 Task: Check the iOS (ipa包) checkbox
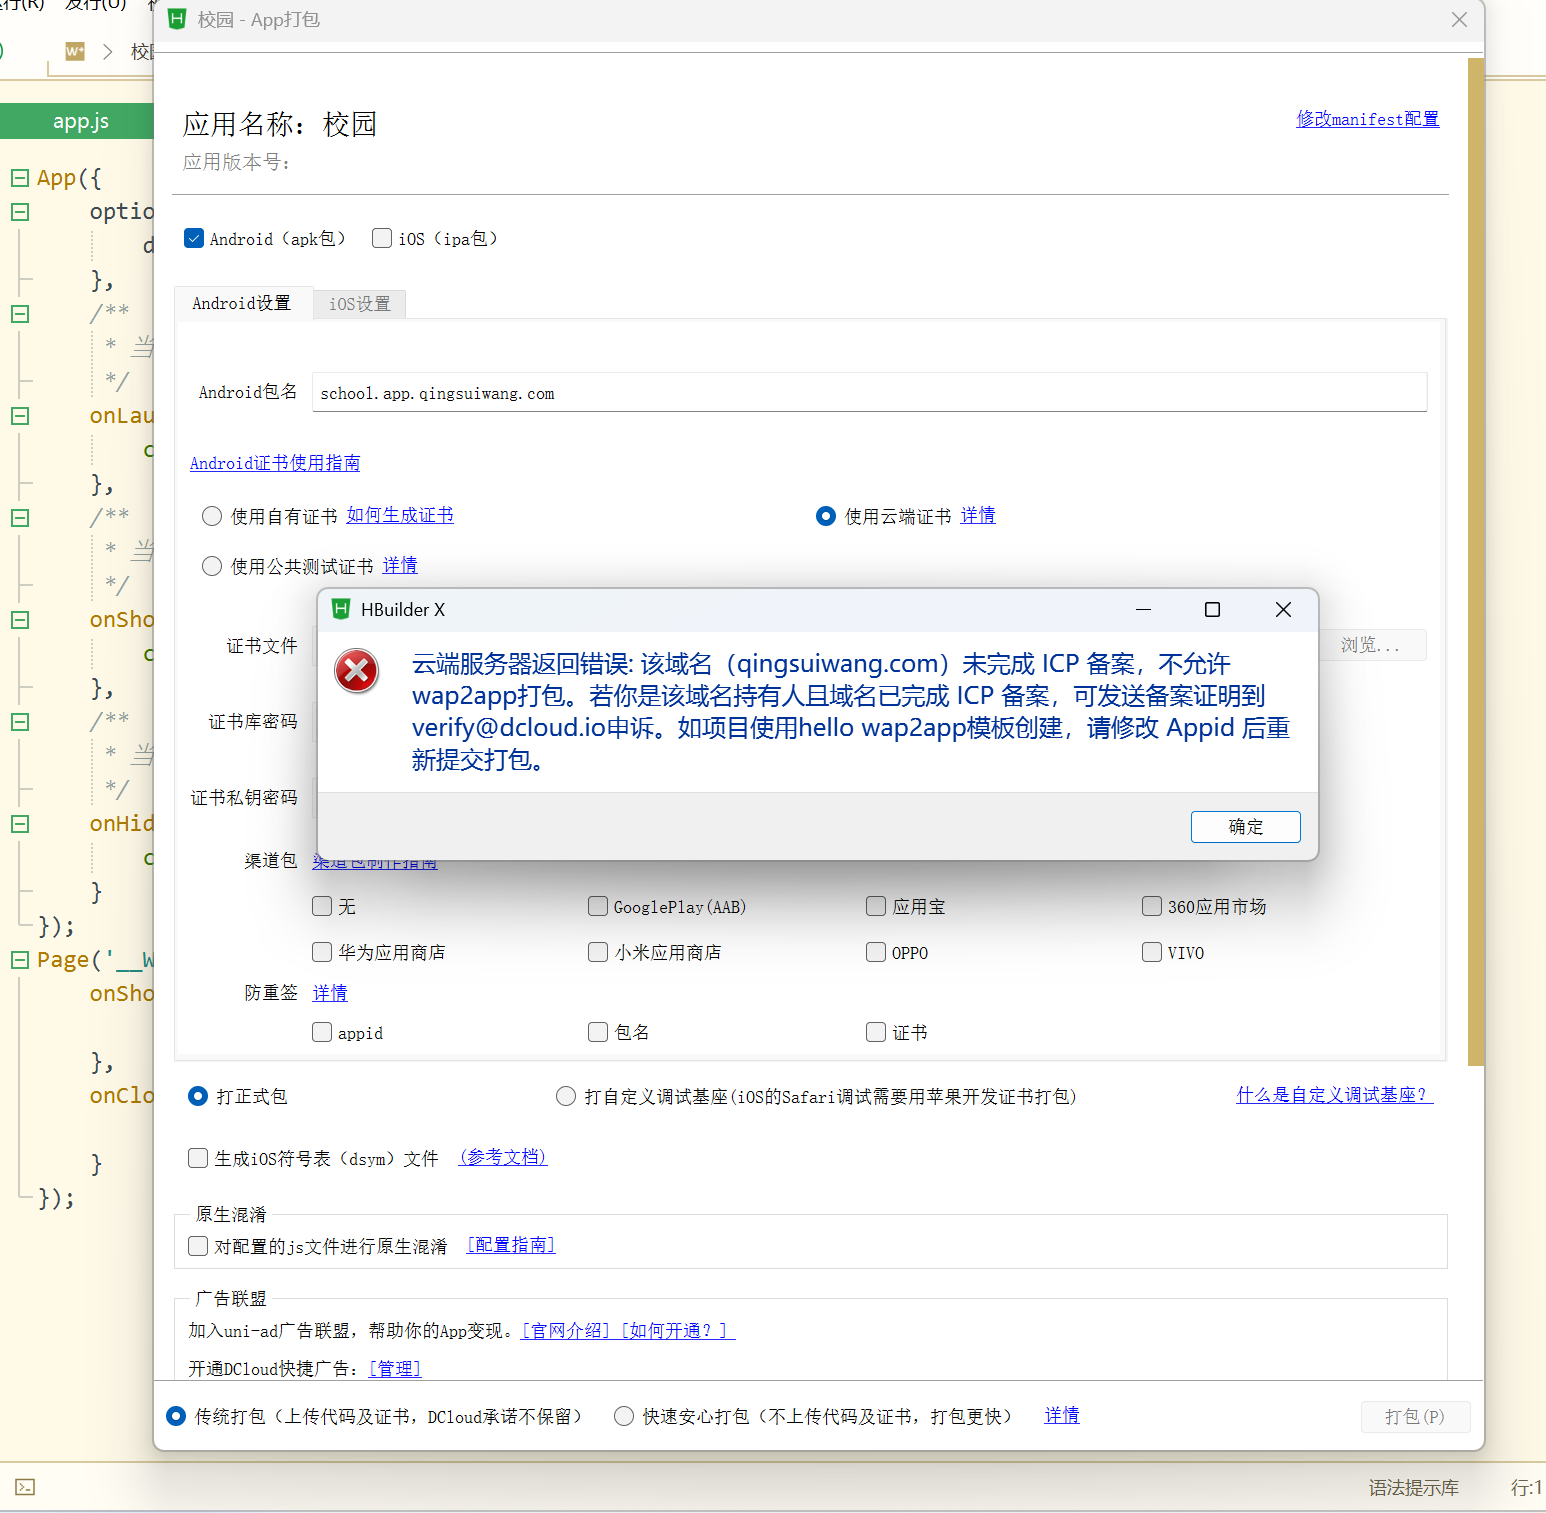381,238
